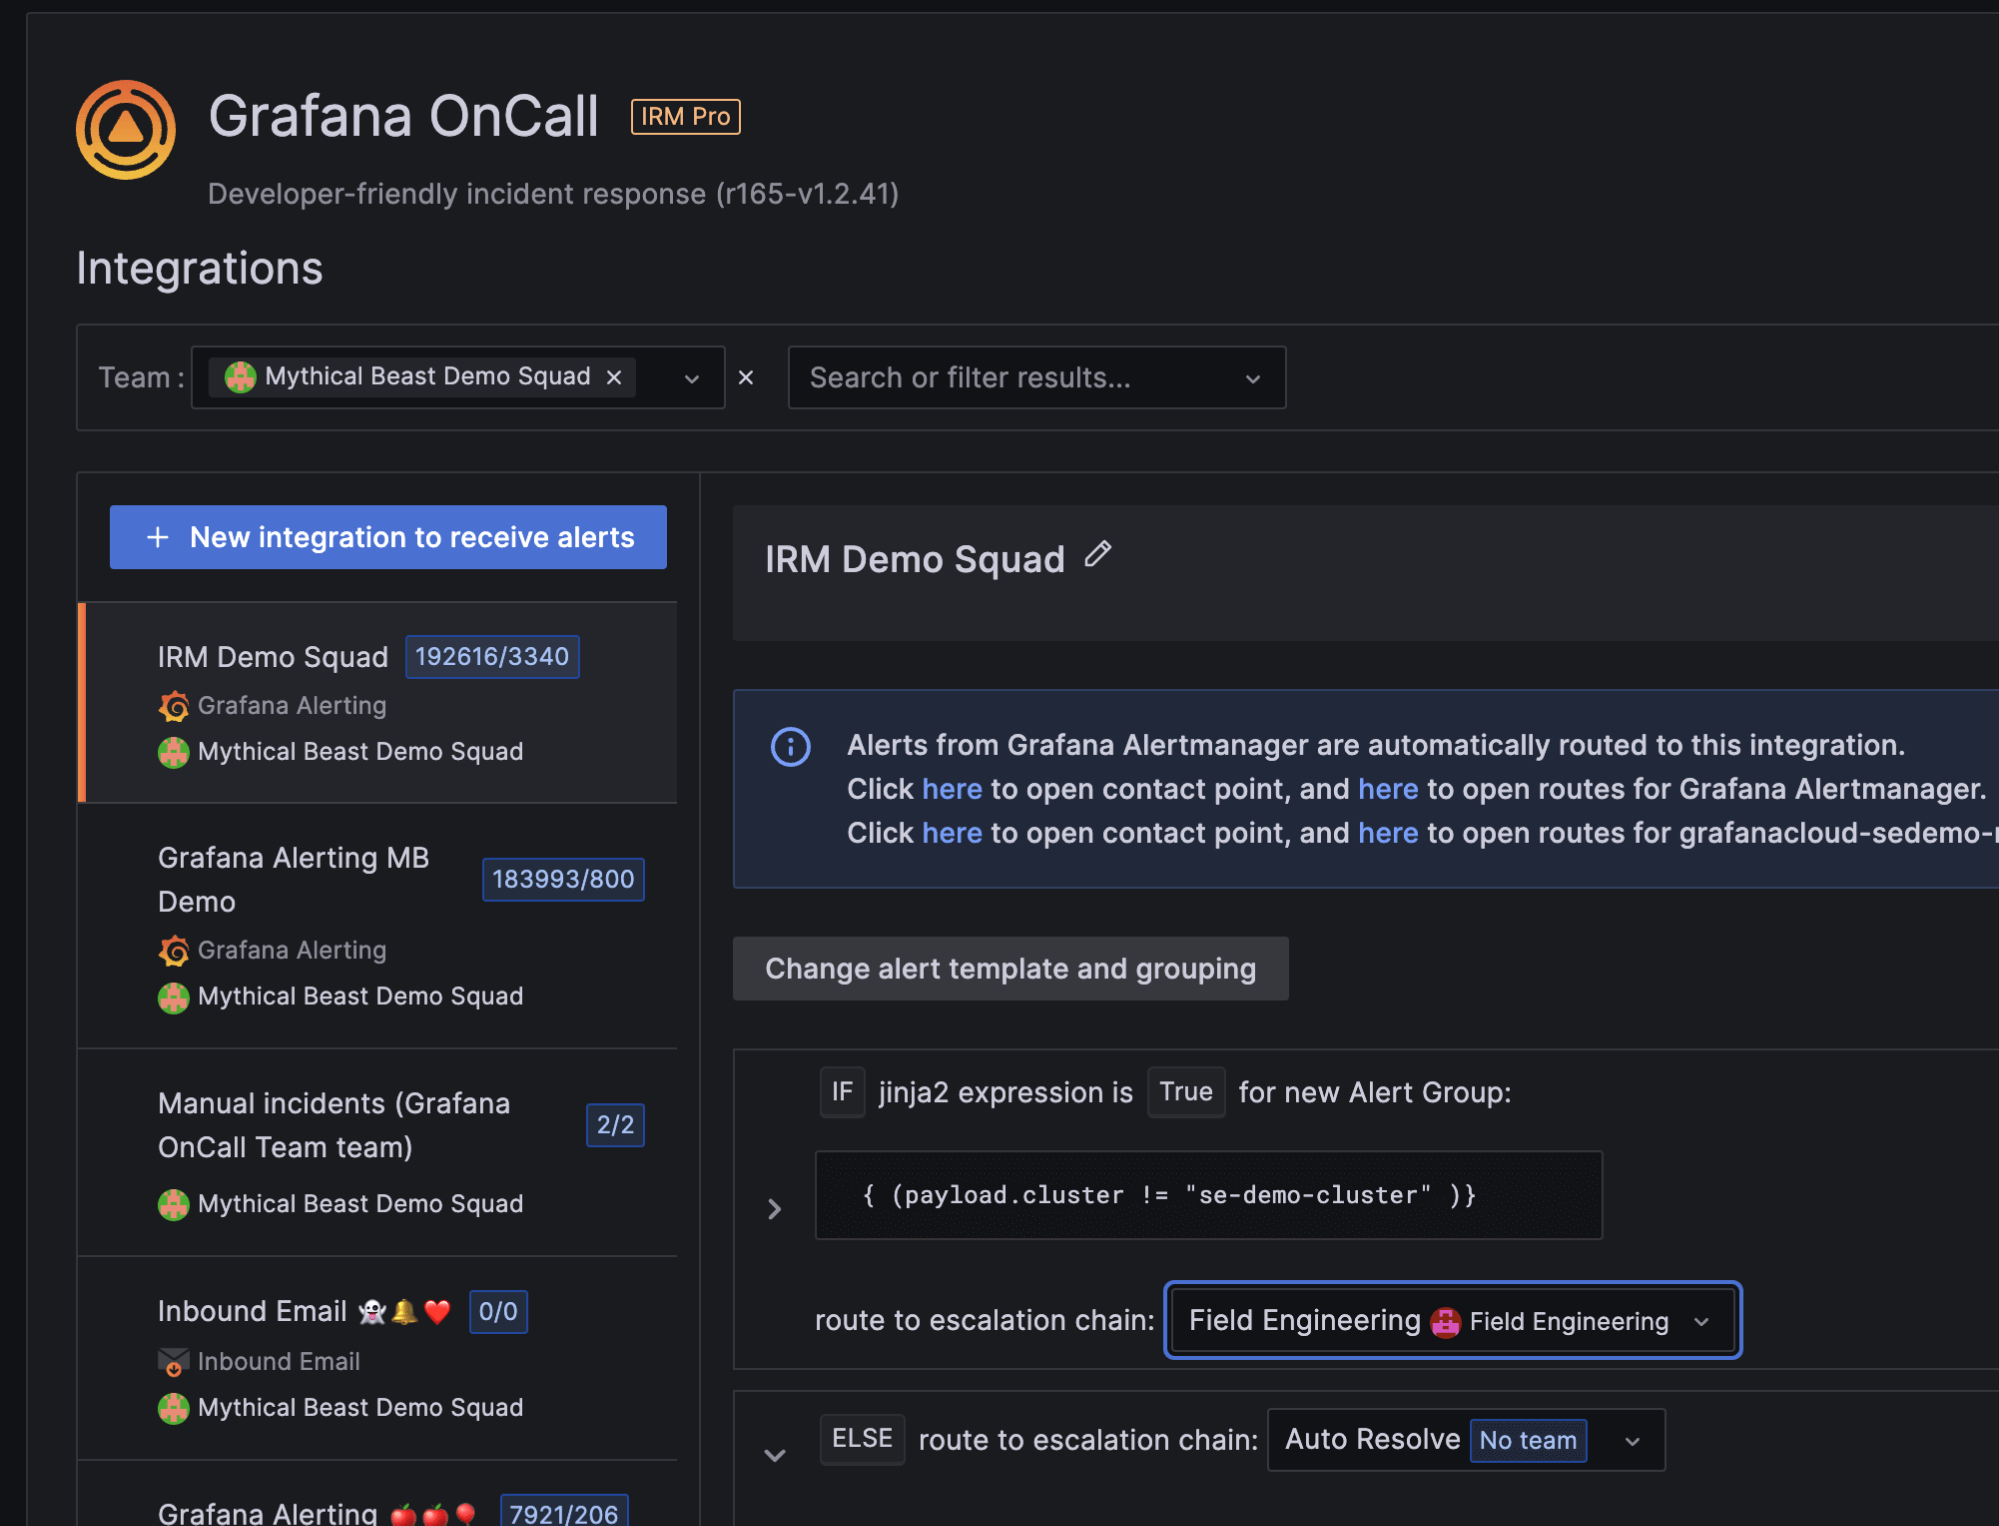Click the plus icon on the new integration button
The height and width of the screenshot is (1526, 1999).
click(157, 537)
